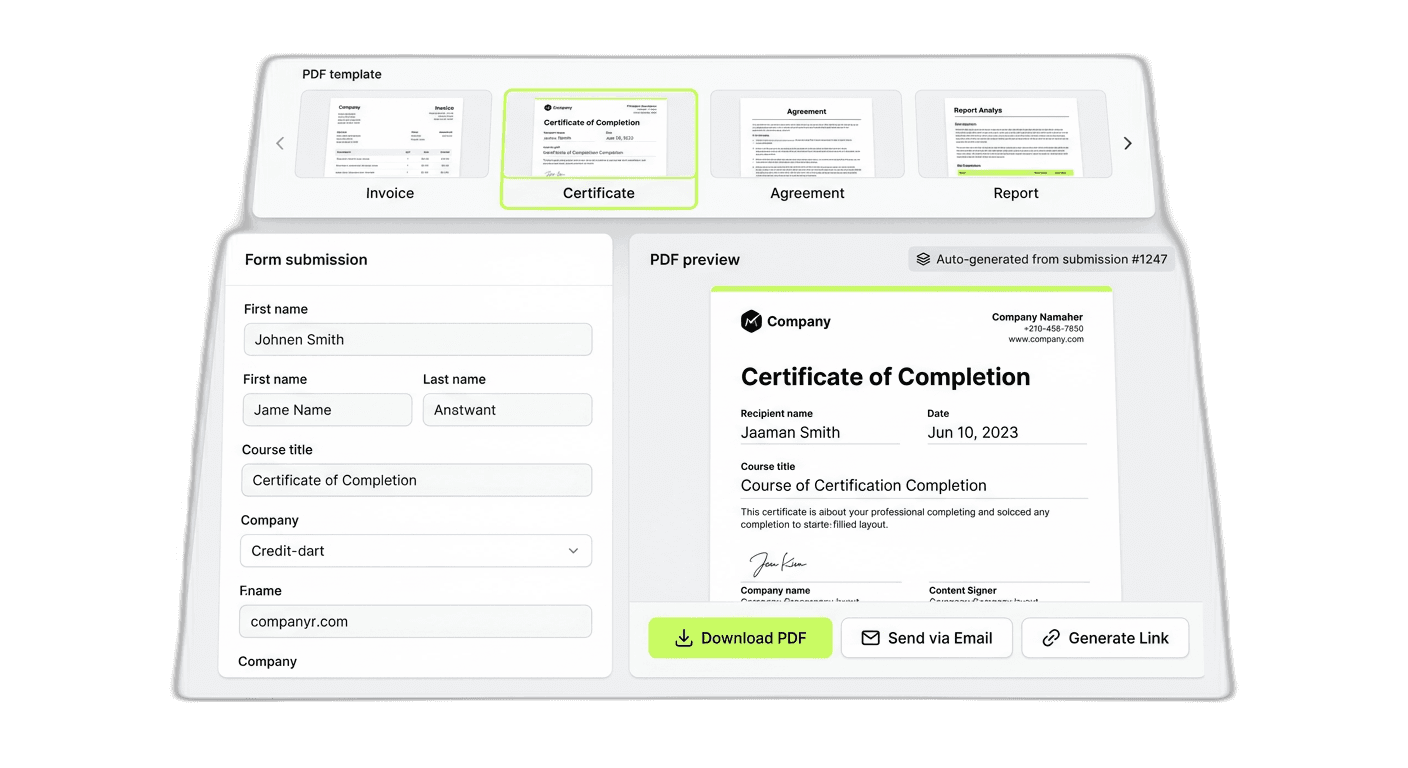This screenshot has width=1408, height=768.
Task: Switch to the PDF preview panel header
Action: [x=694, y=259]
